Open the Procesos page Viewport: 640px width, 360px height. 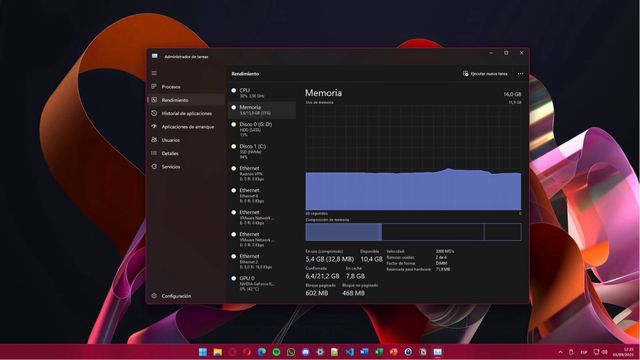pyautogui.click(x=186, y=87)
